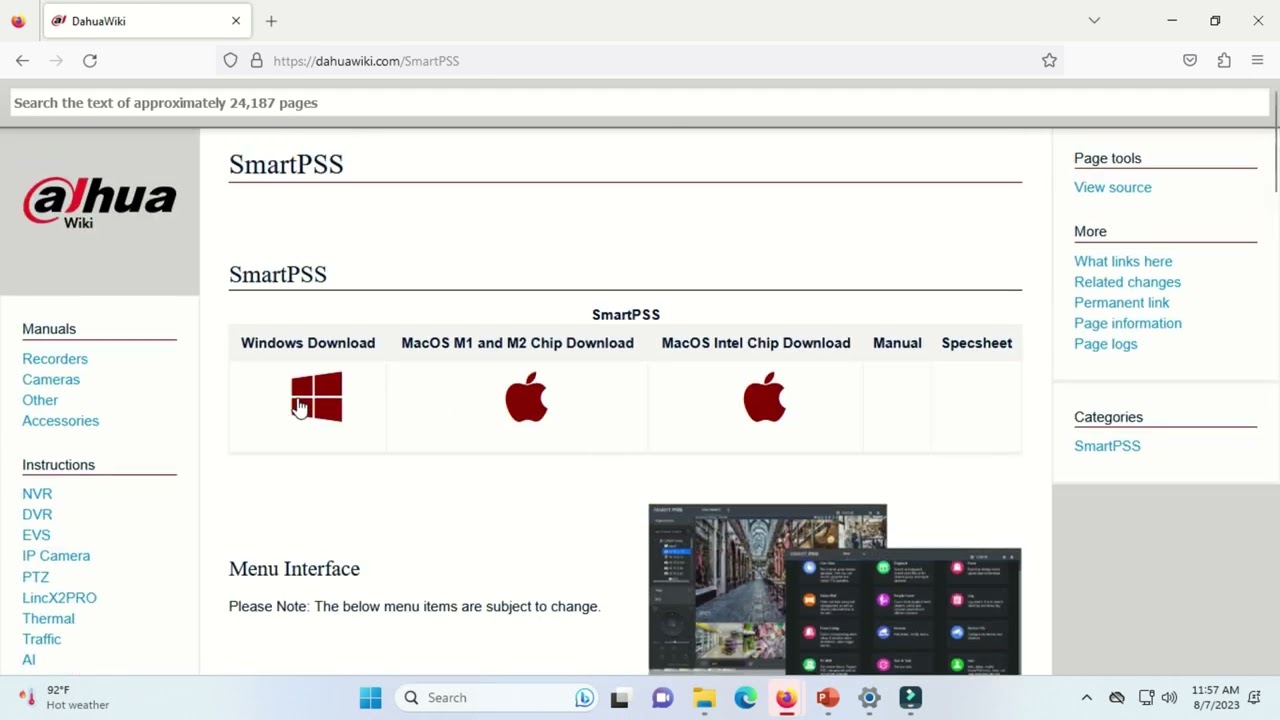The width and height of the screenshot is (1280, 720).
Task: Reload the page with the refresh icon
Action: (x=90, y=61)
